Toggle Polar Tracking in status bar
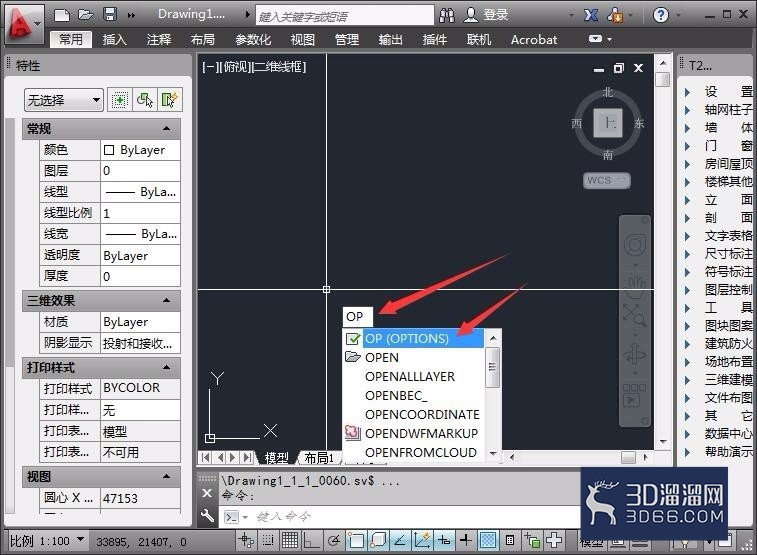The height and width of the screenshot is (555, 757). pyautogui.click(x=333, y=541)
